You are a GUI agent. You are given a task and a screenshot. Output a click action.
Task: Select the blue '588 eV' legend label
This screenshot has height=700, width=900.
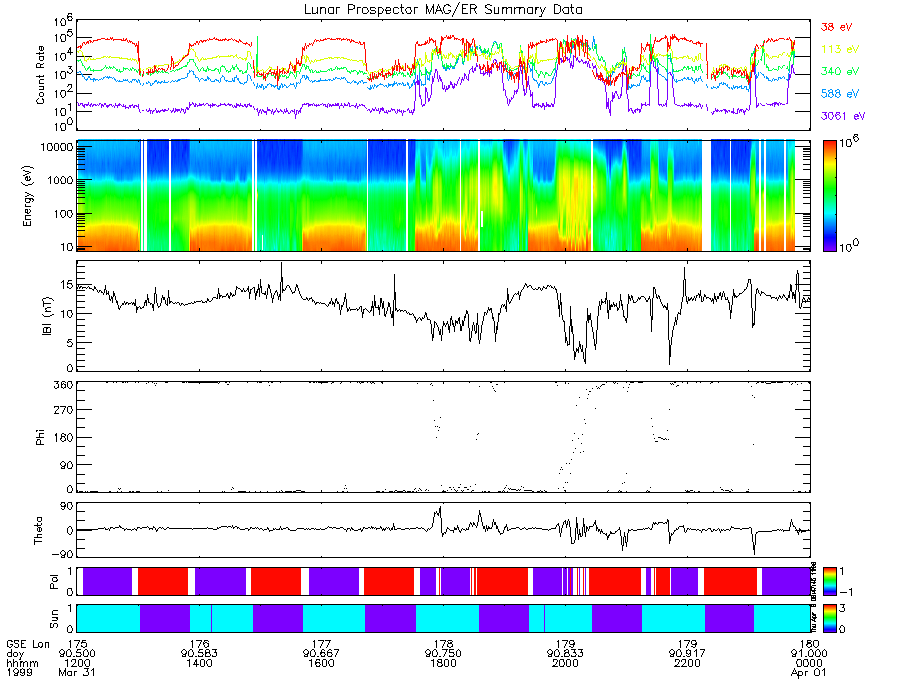[x=840, y=94]
